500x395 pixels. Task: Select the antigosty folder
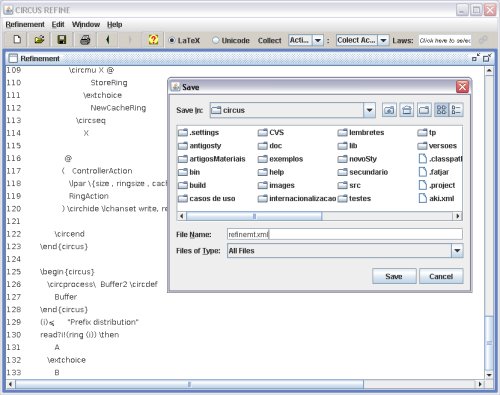199,146
